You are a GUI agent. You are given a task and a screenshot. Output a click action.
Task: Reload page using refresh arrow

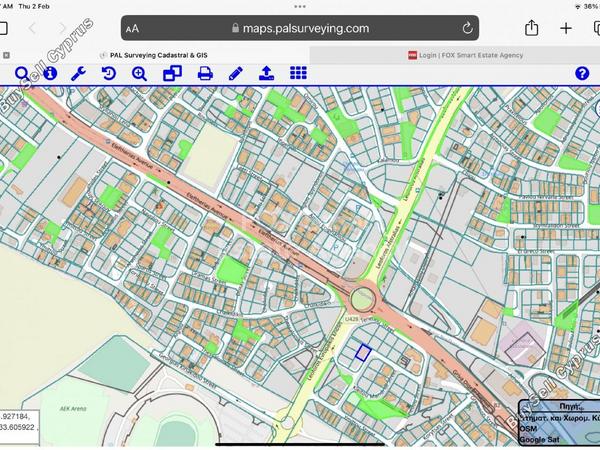tap(467, 28)
